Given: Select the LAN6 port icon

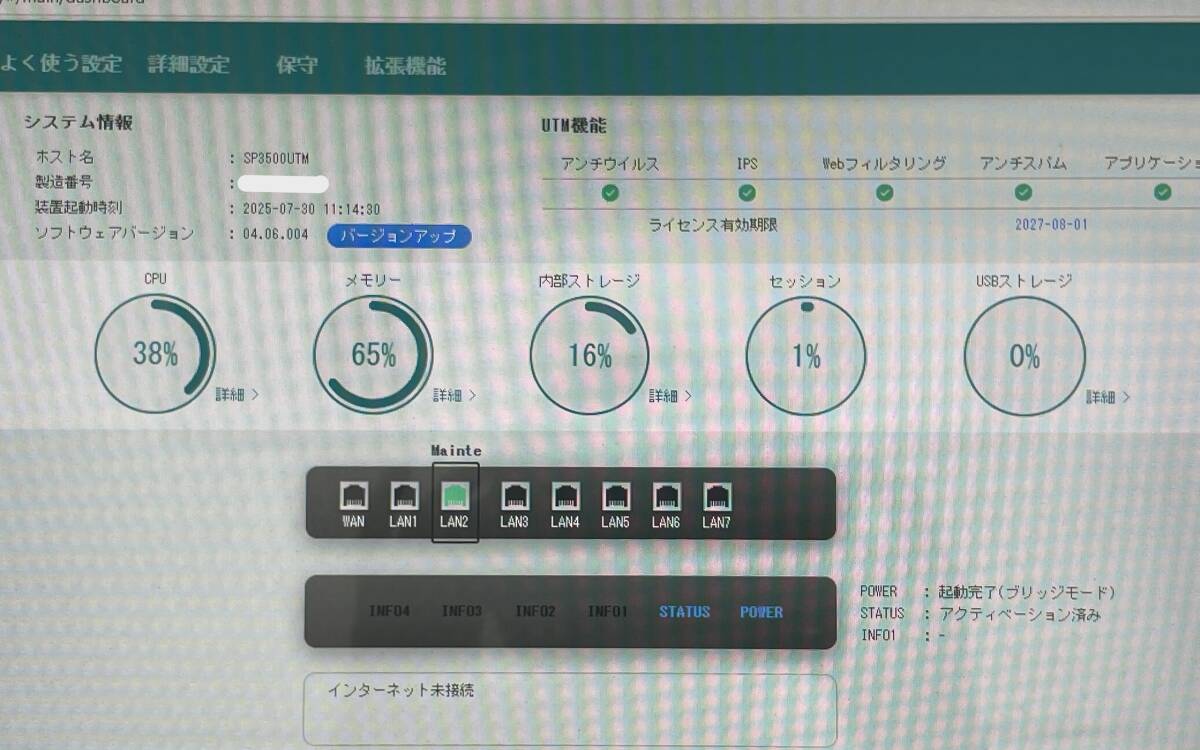Looking at the screenshot, I should point(667,496).
